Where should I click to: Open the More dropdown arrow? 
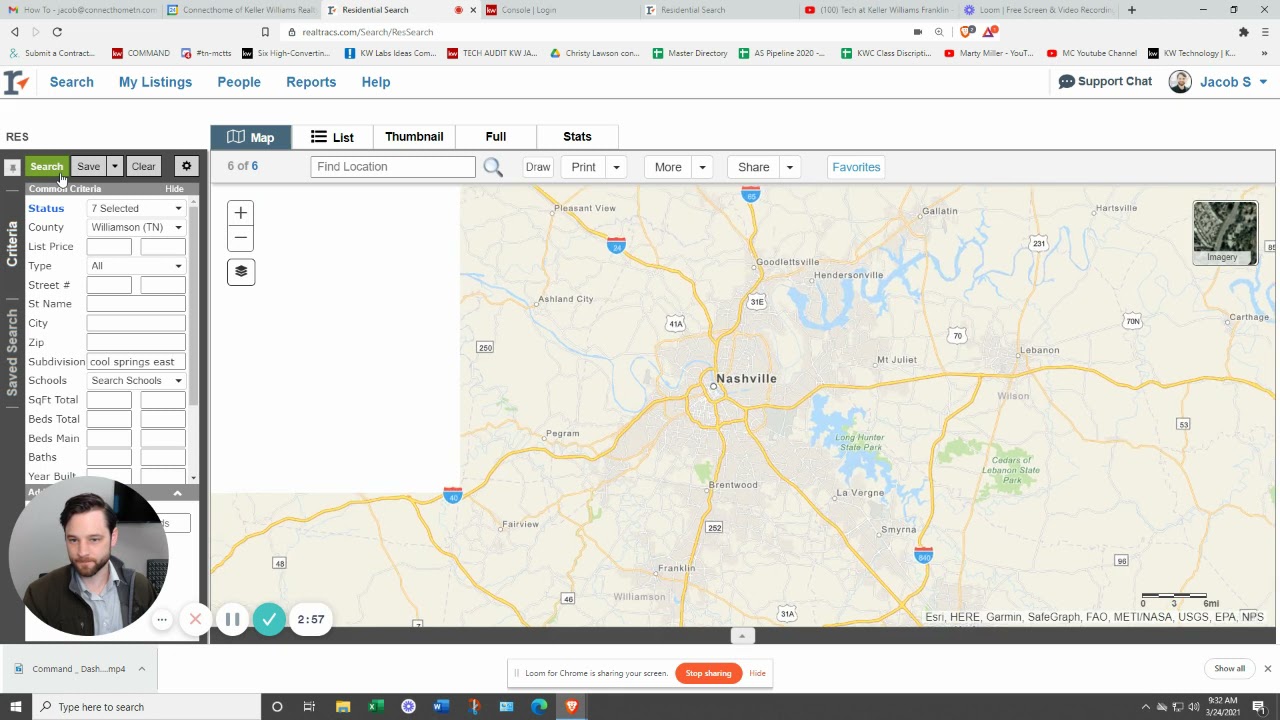702,167
